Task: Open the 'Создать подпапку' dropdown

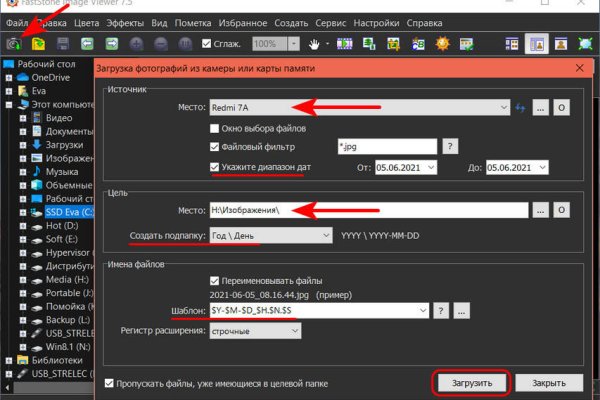Action: click(270, 235)
